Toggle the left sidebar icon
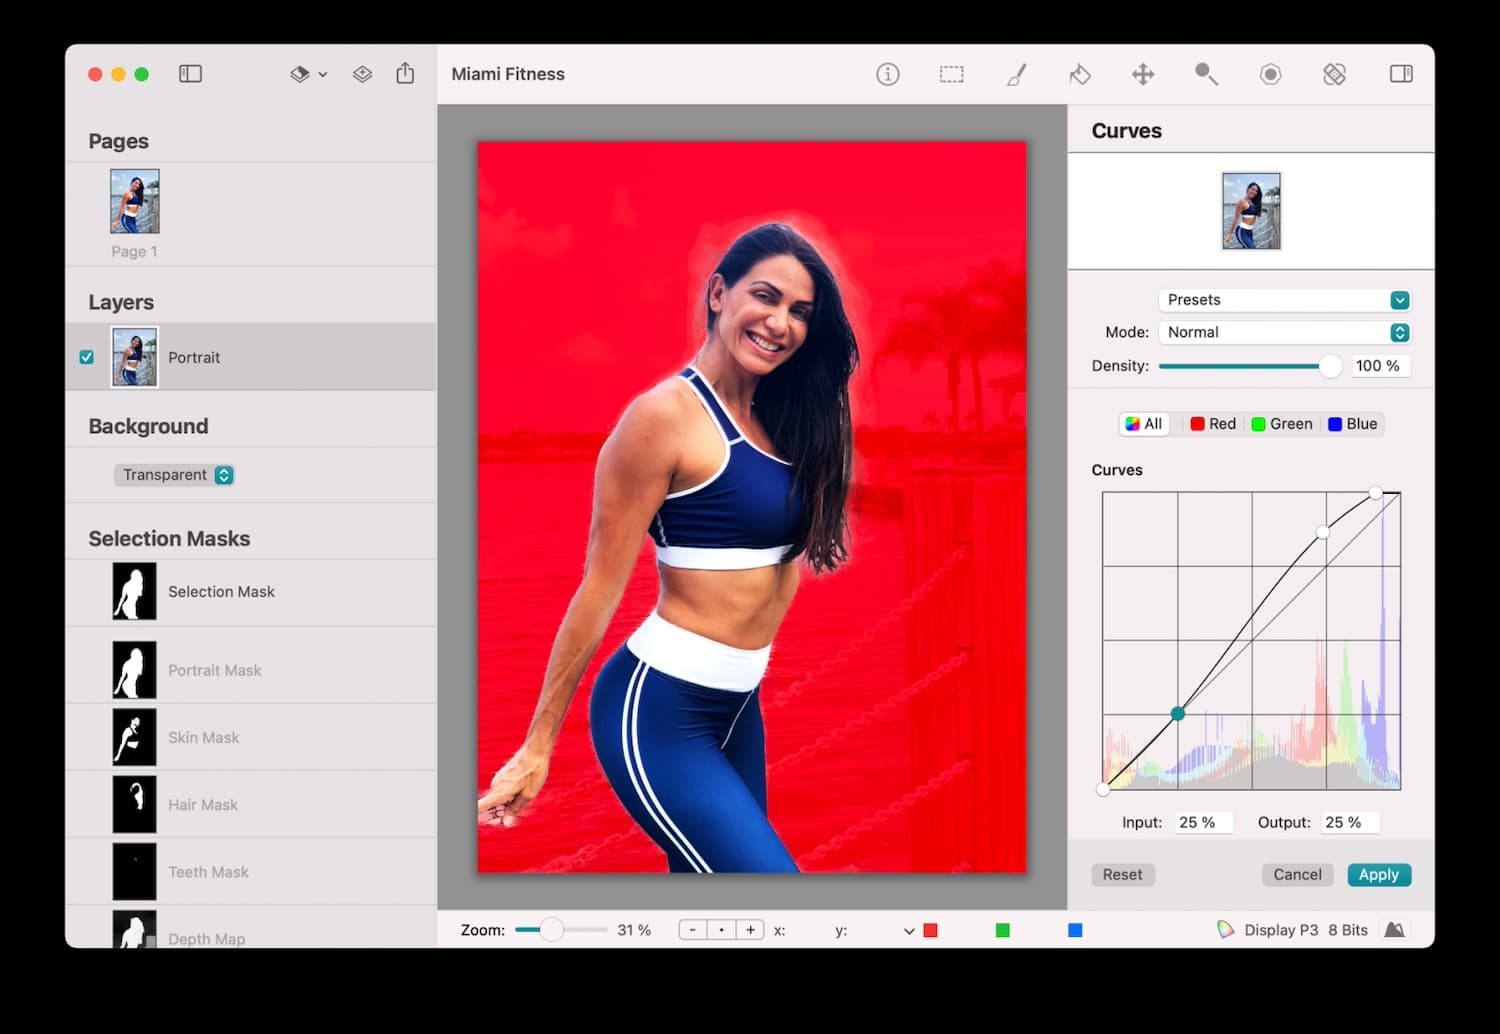Image resolution: width=1500 pixels, height=1034 pixels. click(190, 74)
